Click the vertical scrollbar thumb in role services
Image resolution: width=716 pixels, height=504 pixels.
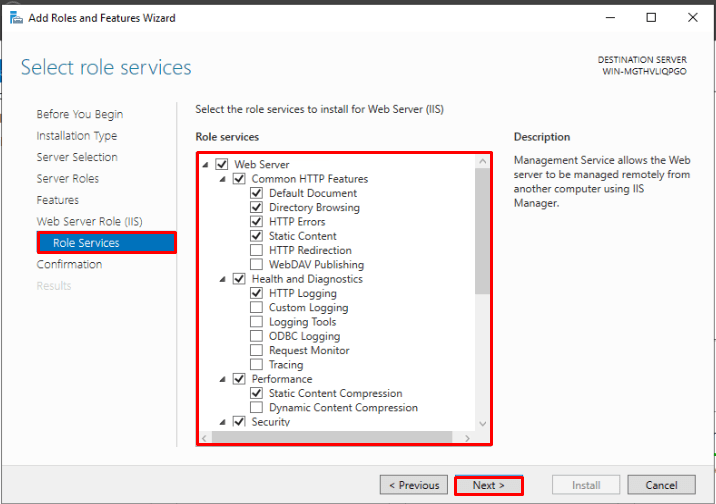coord(483,230)
